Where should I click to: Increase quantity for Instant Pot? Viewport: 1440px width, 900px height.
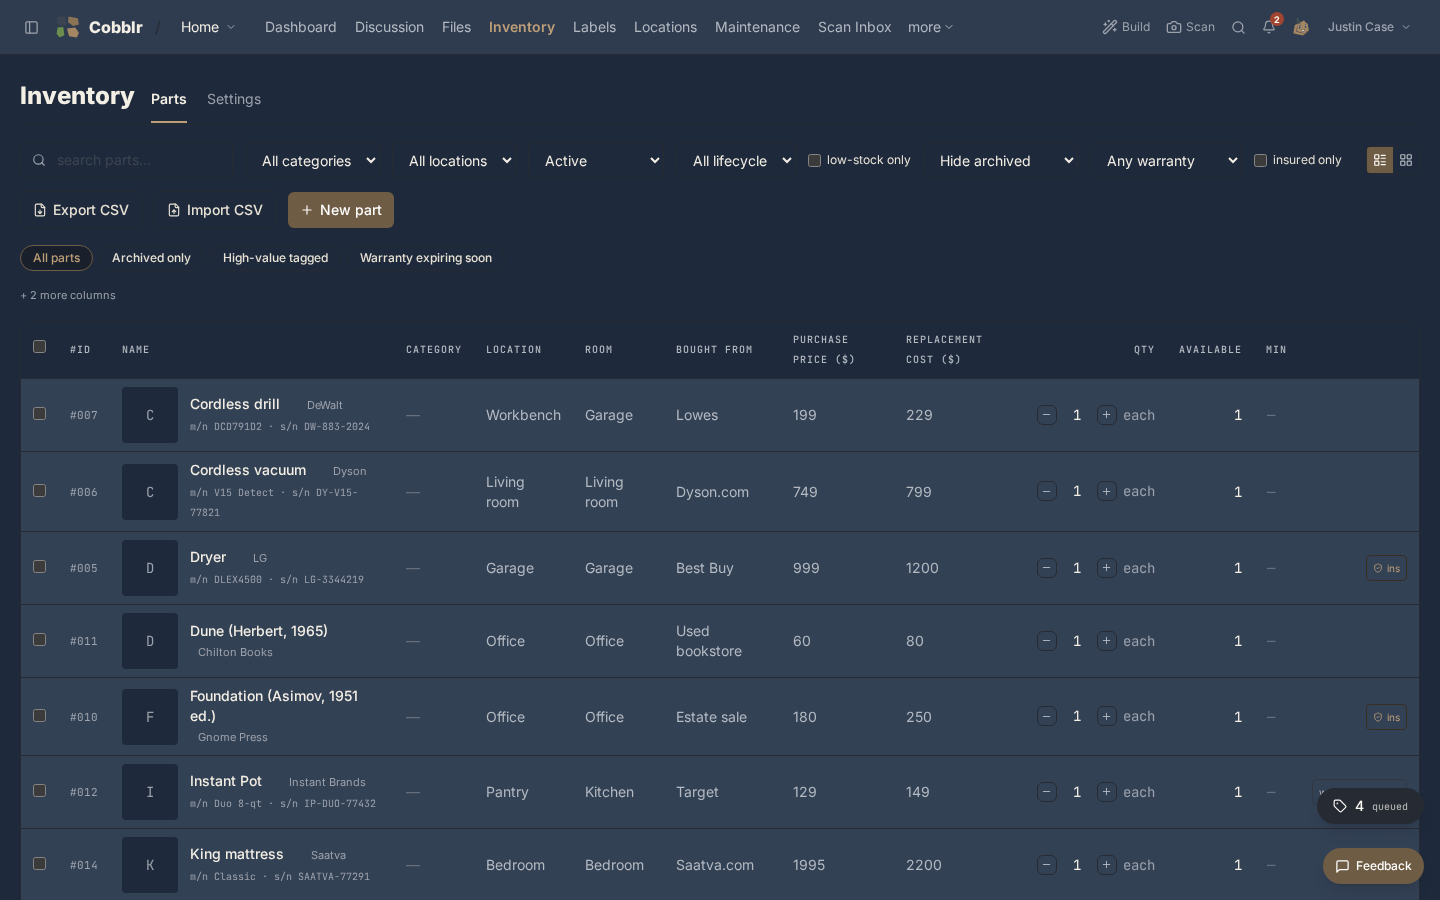coord(1107,792)
